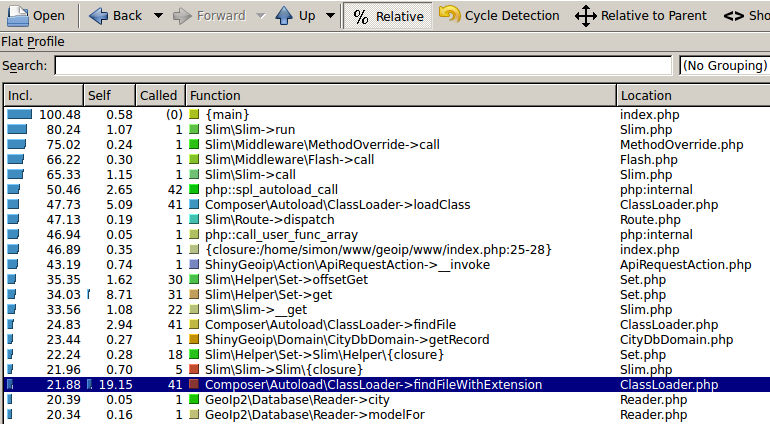Toggle the % Relative button

[387, 16]
